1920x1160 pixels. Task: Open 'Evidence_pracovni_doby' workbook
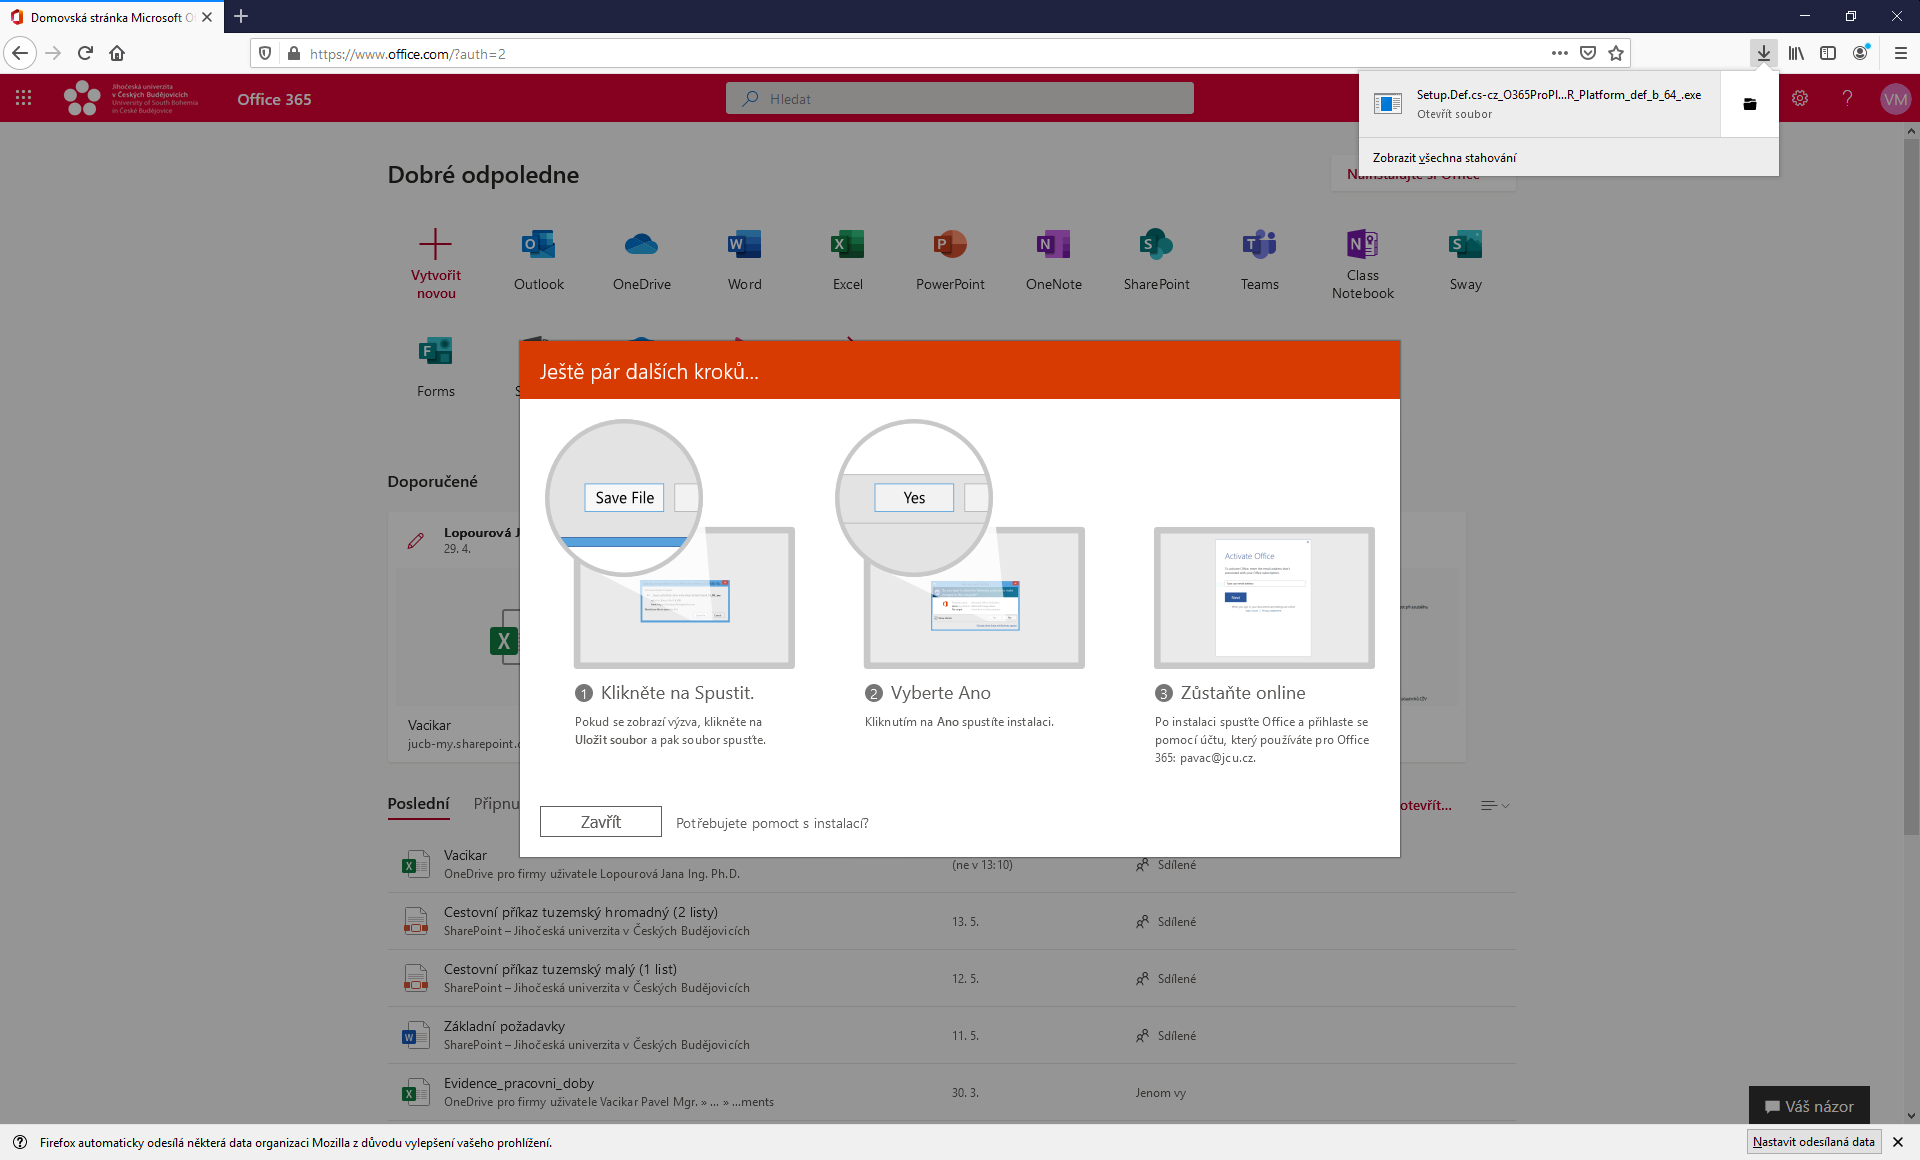(519, 1083)
